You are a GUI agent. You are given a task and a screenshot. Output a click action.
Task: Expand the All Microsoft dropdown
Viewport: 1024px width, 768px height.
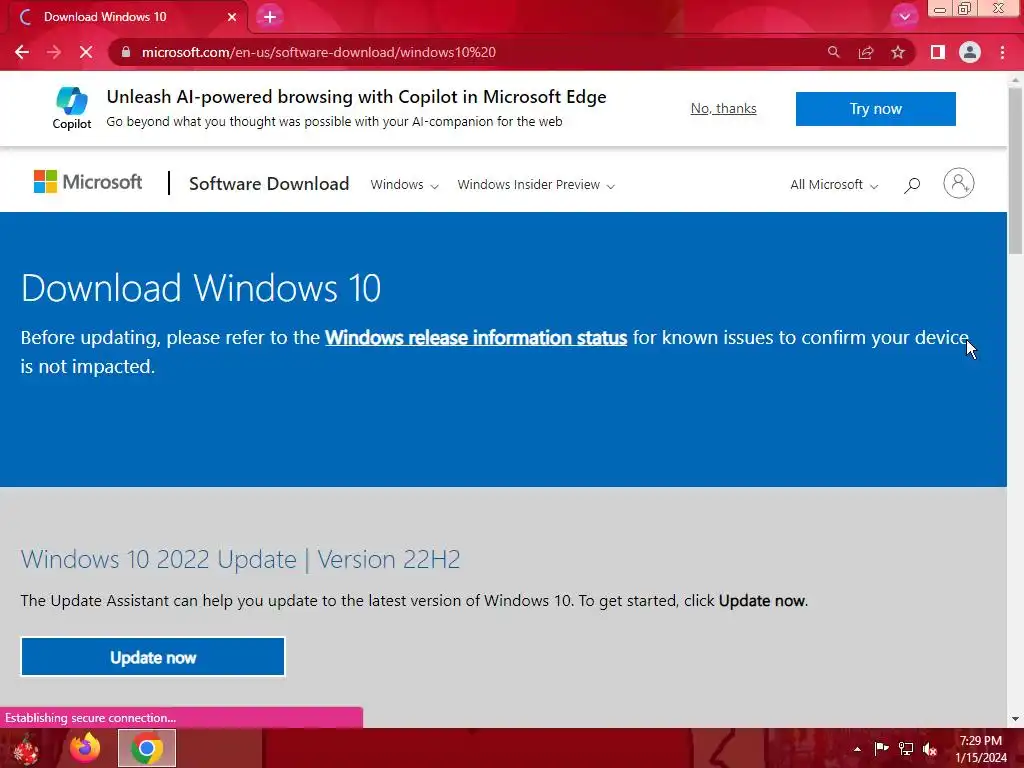tap(834, 185)
